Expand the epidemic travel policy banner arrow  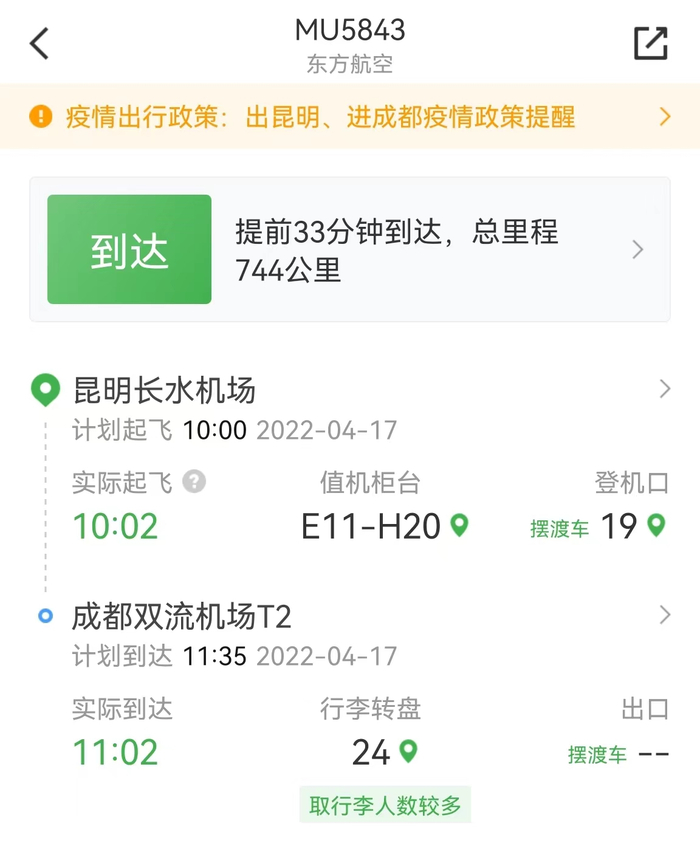[x=665, y=117]
